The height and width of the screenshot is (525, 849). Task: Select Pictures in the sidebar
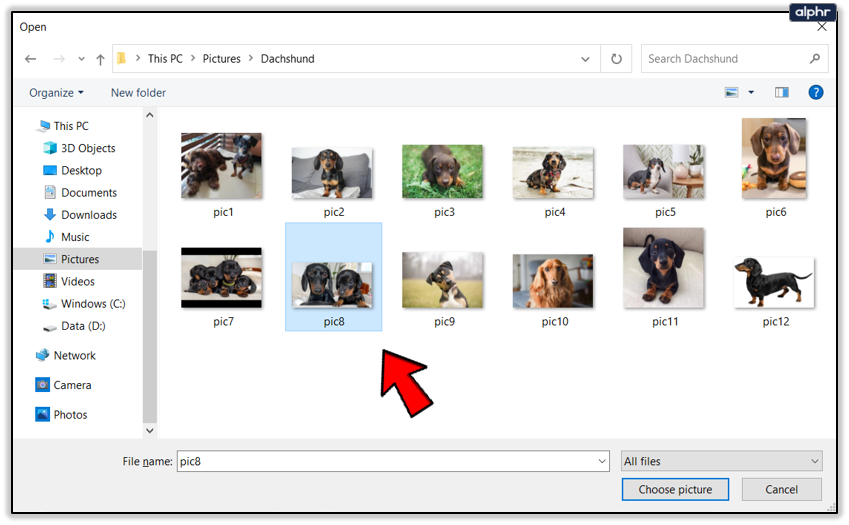(x=78, y=259)
